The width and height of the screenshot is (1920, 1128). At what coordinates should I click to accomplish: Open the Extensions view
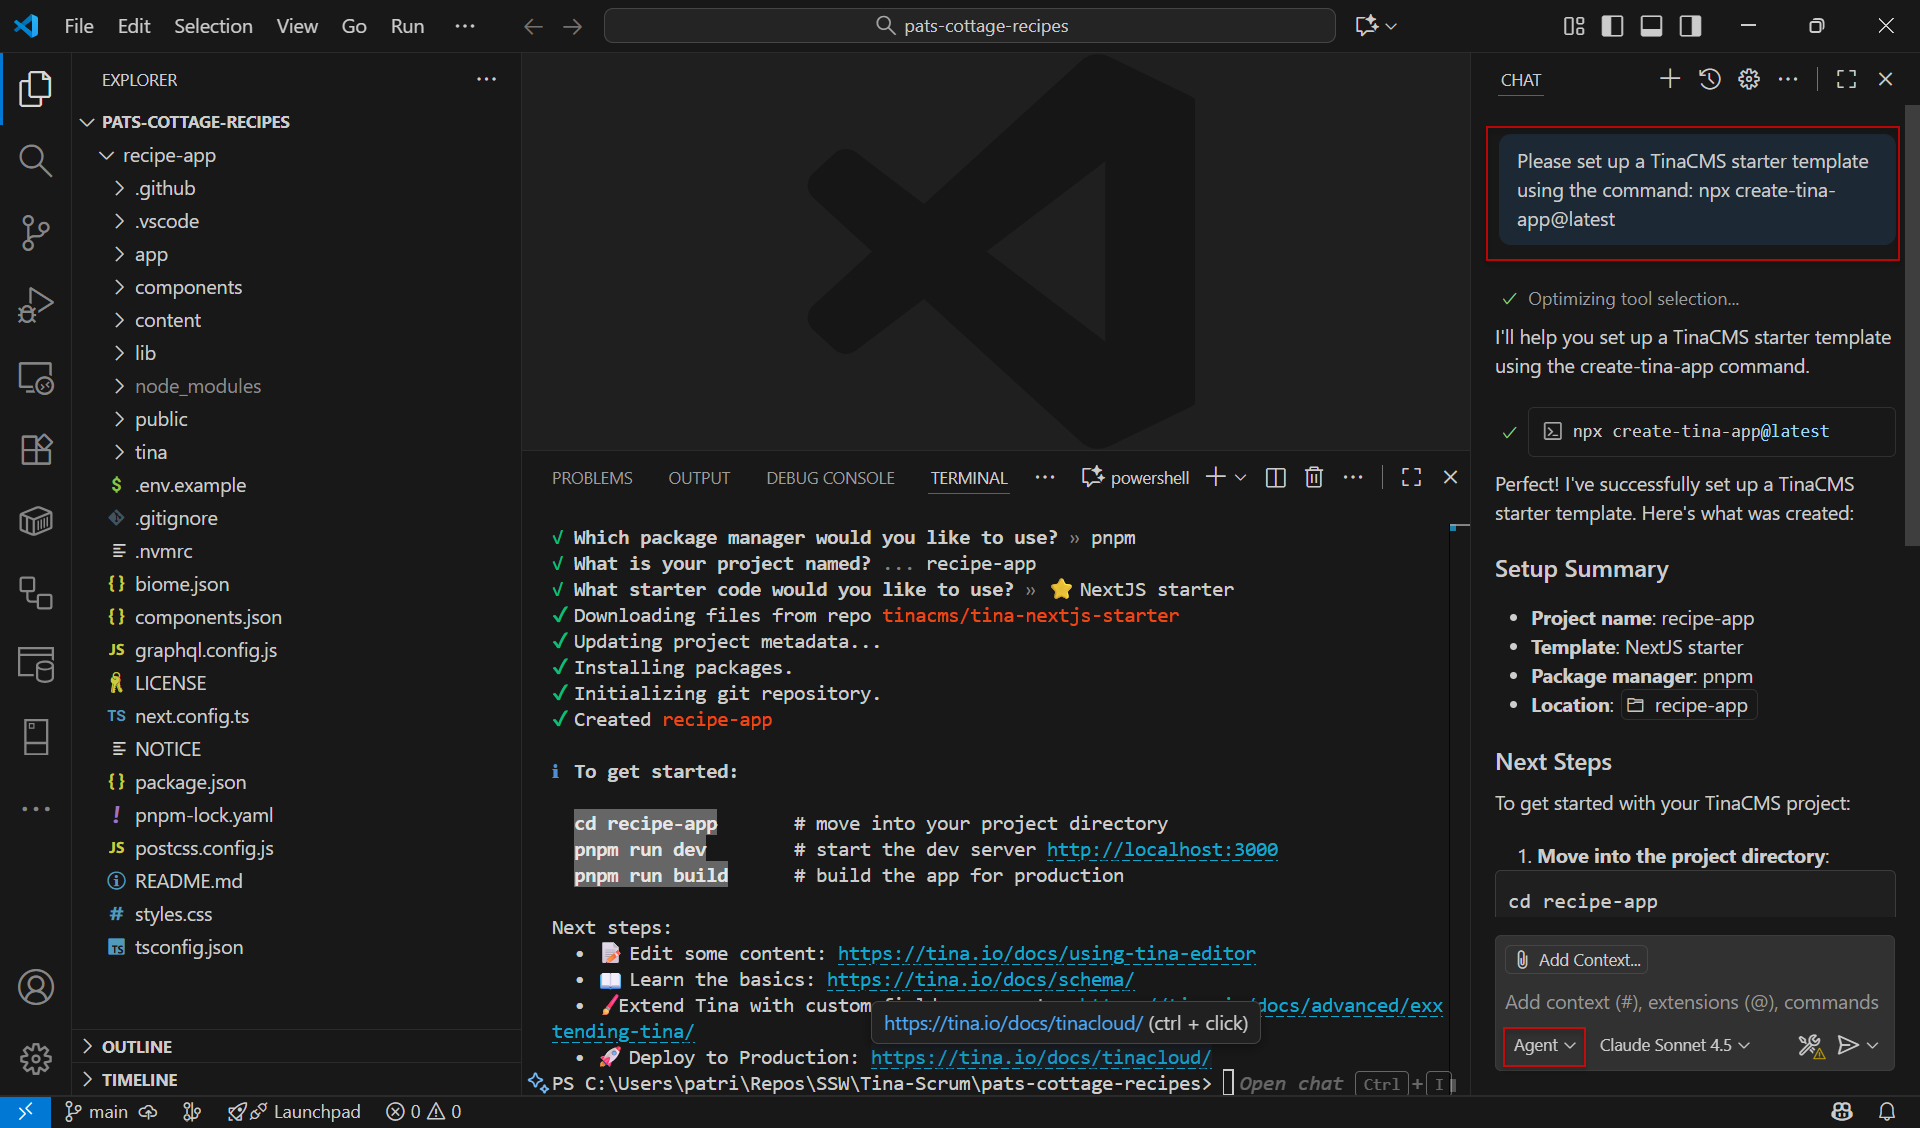click(x=35, y=449)
